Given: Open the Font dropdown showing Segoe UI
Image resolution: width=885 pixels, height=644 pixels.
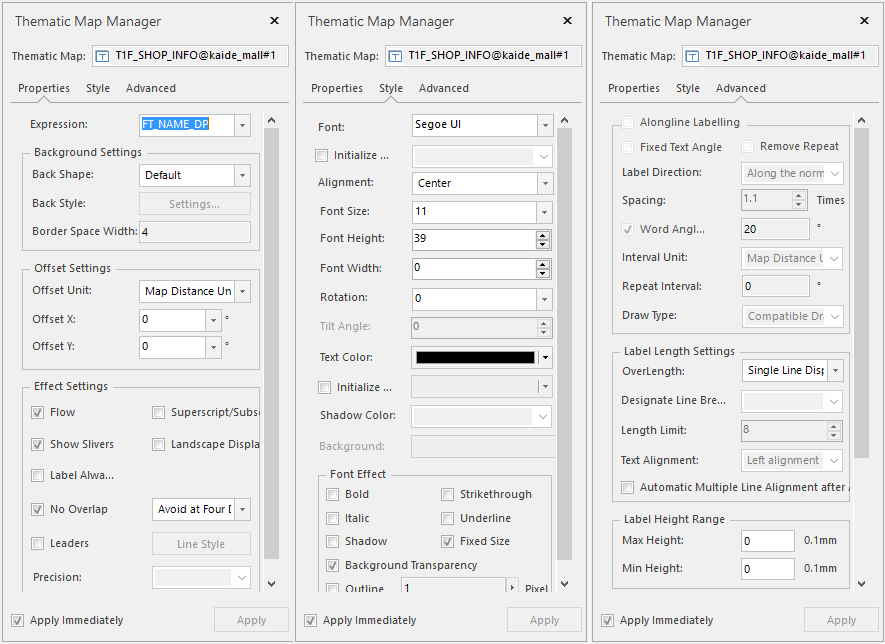Looking at the screenshot, I should tap(545, 125).
